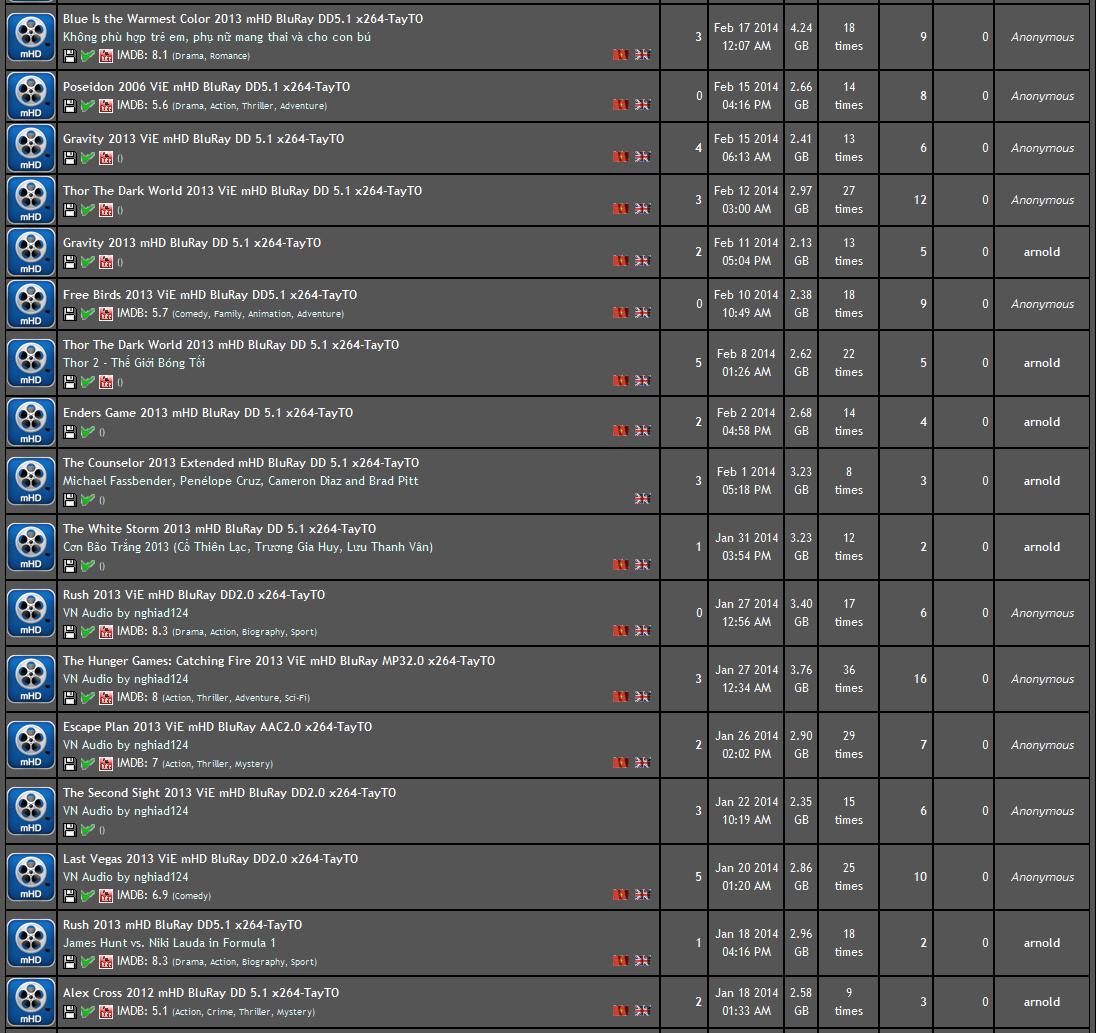Image resolution: width=1096 pixels, height=1033 pixels.
Task: Click the date Feb 2 2014 in the Enders Game row
Action: 746,413
